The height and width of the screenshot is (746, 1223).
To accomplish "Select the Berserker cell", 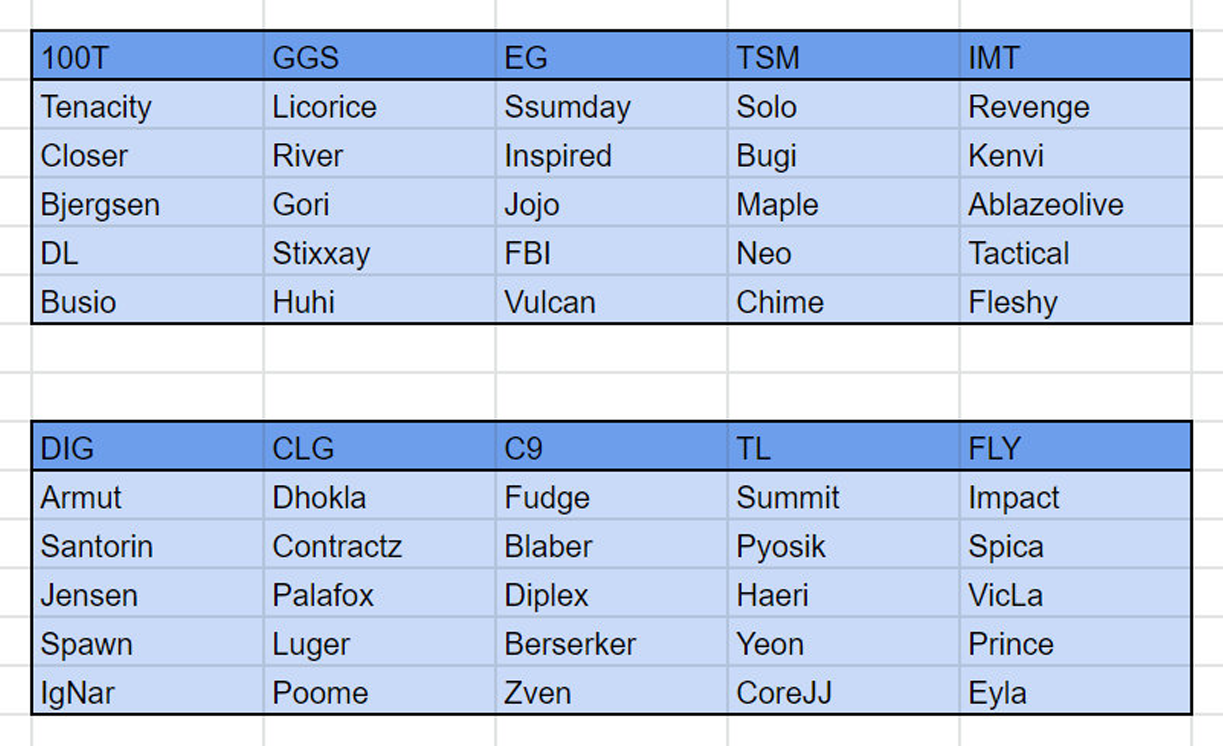I will pos(612,643).
